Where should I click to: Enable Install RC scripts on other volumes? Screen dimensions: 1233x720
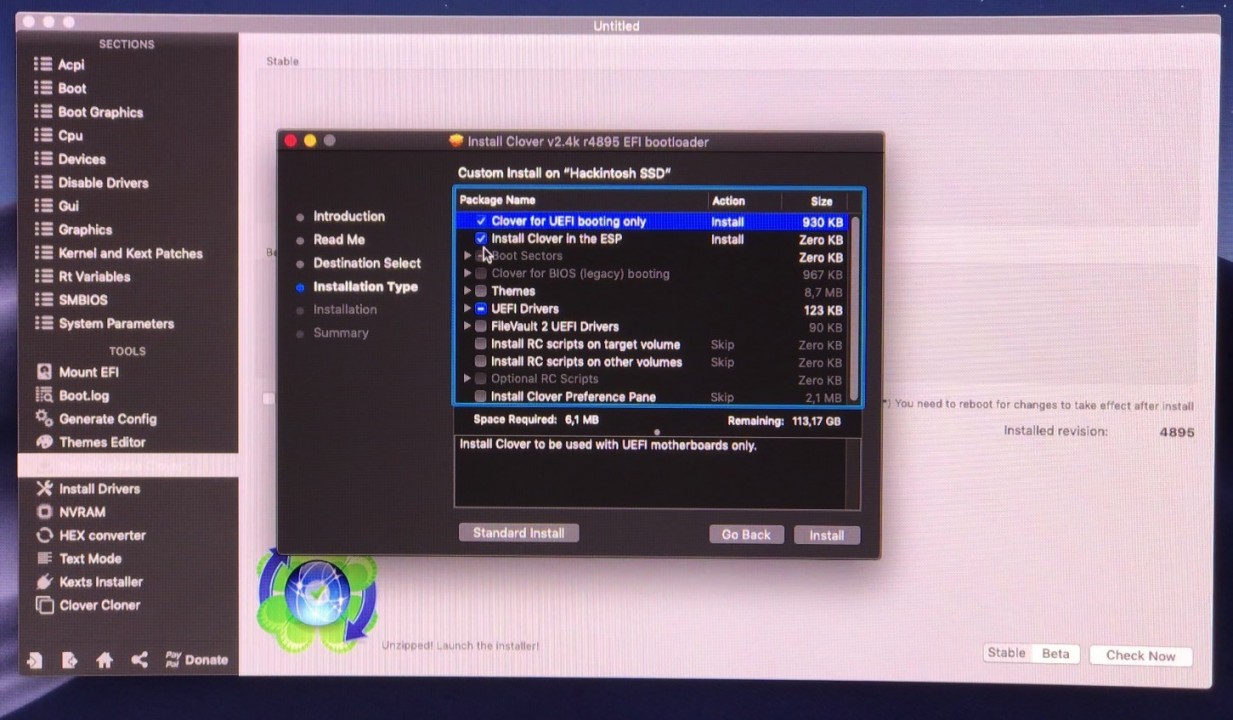click(x=481, y=362)
